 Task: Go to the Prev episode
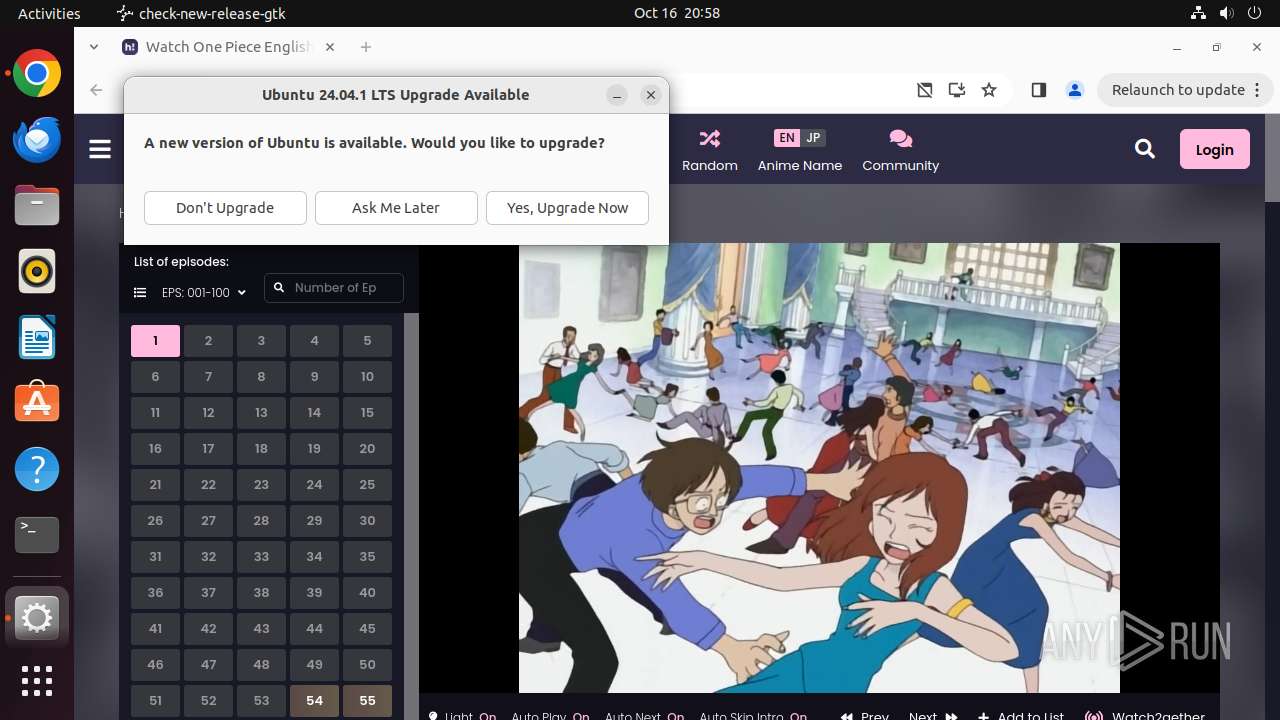click(865, 716)
